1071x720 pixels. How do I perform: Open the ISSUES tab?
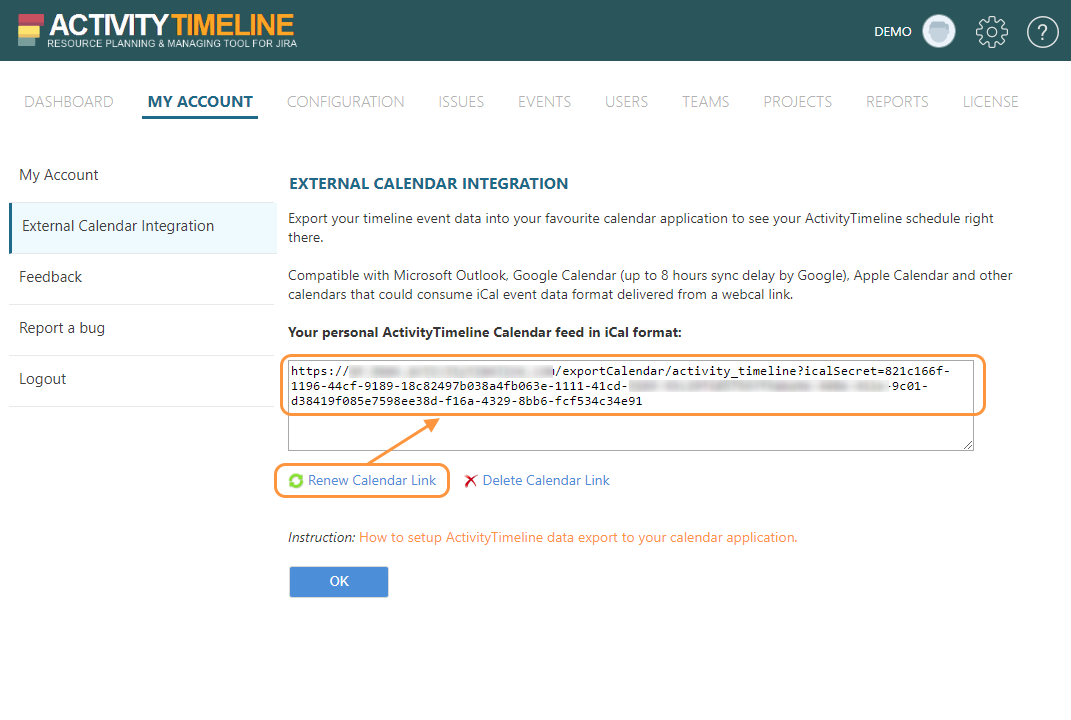[x=461, y=102]
